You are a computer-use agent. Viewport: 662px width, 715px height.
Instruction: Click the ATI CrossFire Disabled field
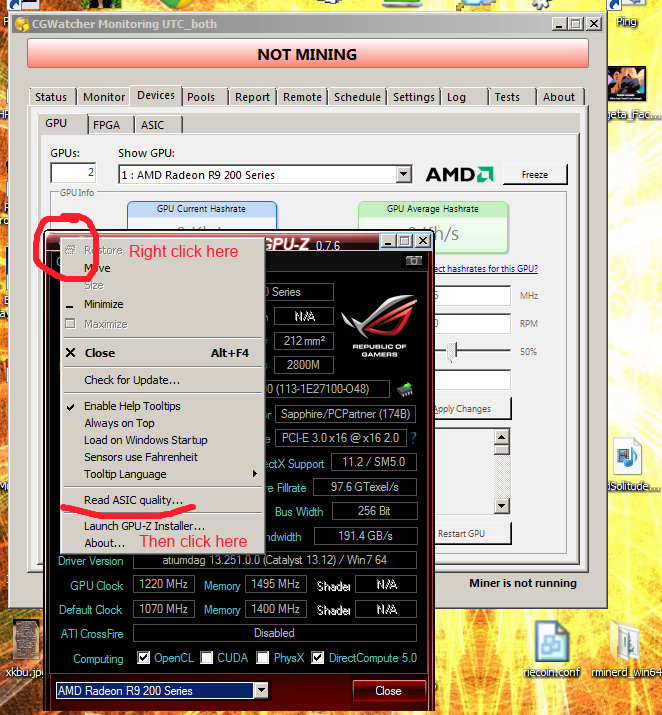click(275, 633)
